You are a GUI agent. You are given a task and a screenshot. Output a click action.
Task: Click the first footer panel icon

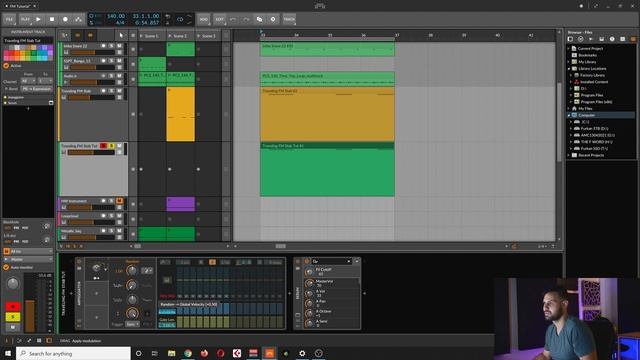pos(6,340)
